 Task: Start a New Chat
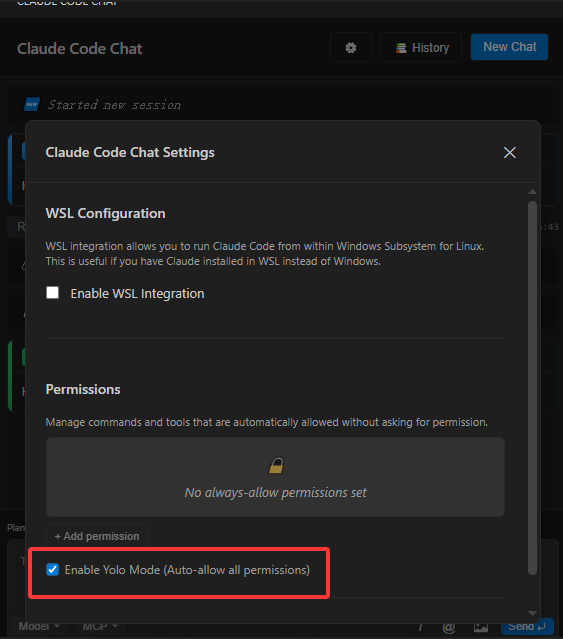click(509, 47)
